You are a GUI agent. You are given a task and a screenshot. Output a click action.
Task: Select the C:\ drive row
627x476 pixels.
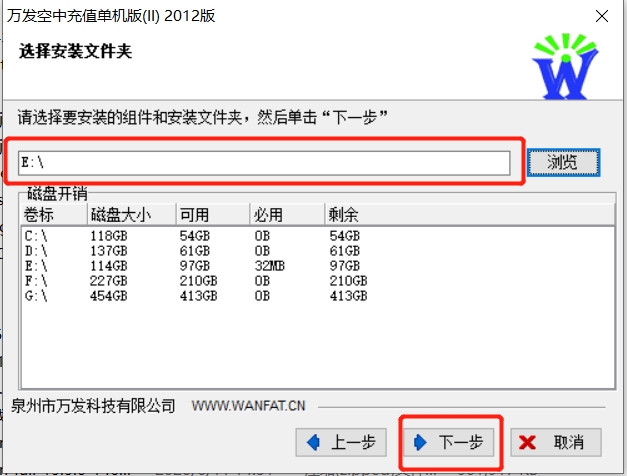click(317, 236)
